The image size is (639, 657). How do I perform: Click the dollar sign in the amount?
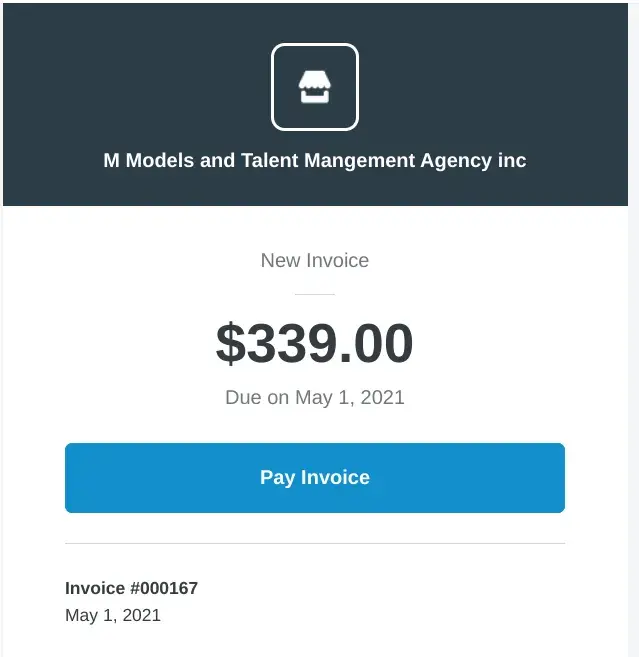(230, 343)
